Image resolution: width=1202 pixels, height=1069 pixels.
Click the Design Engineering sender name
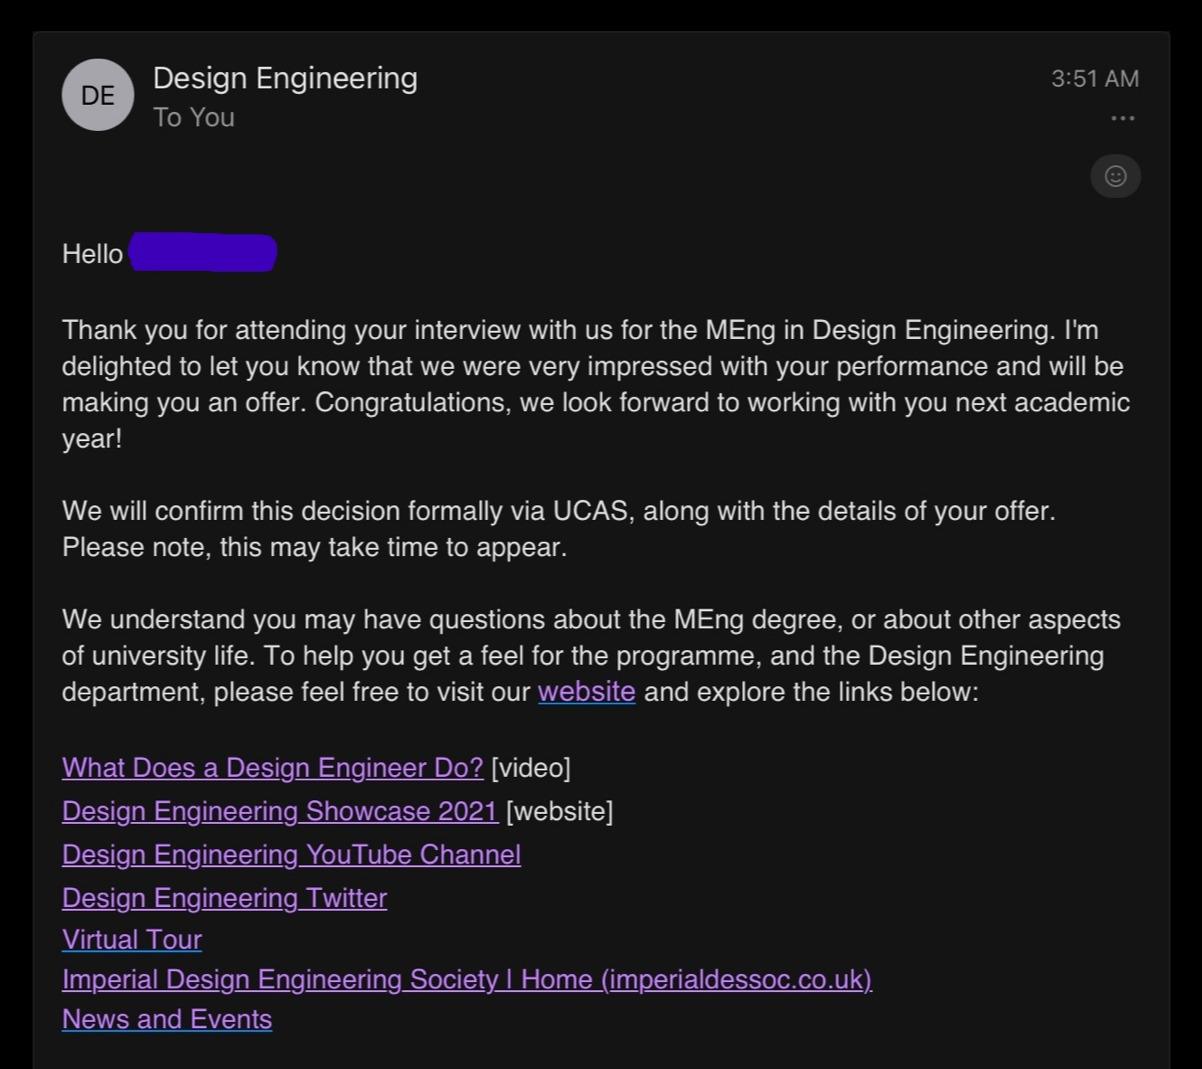pos(285,78)
